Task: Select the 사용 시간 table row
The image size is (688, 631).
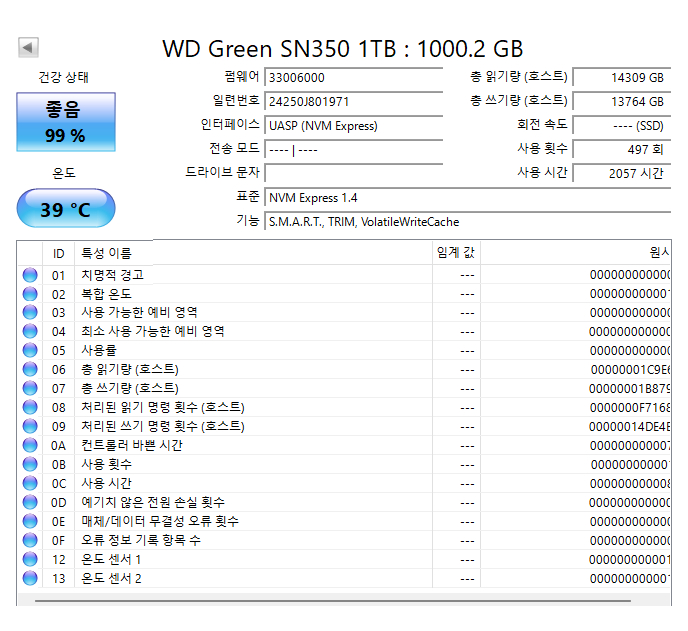Action: pos(344,484)
